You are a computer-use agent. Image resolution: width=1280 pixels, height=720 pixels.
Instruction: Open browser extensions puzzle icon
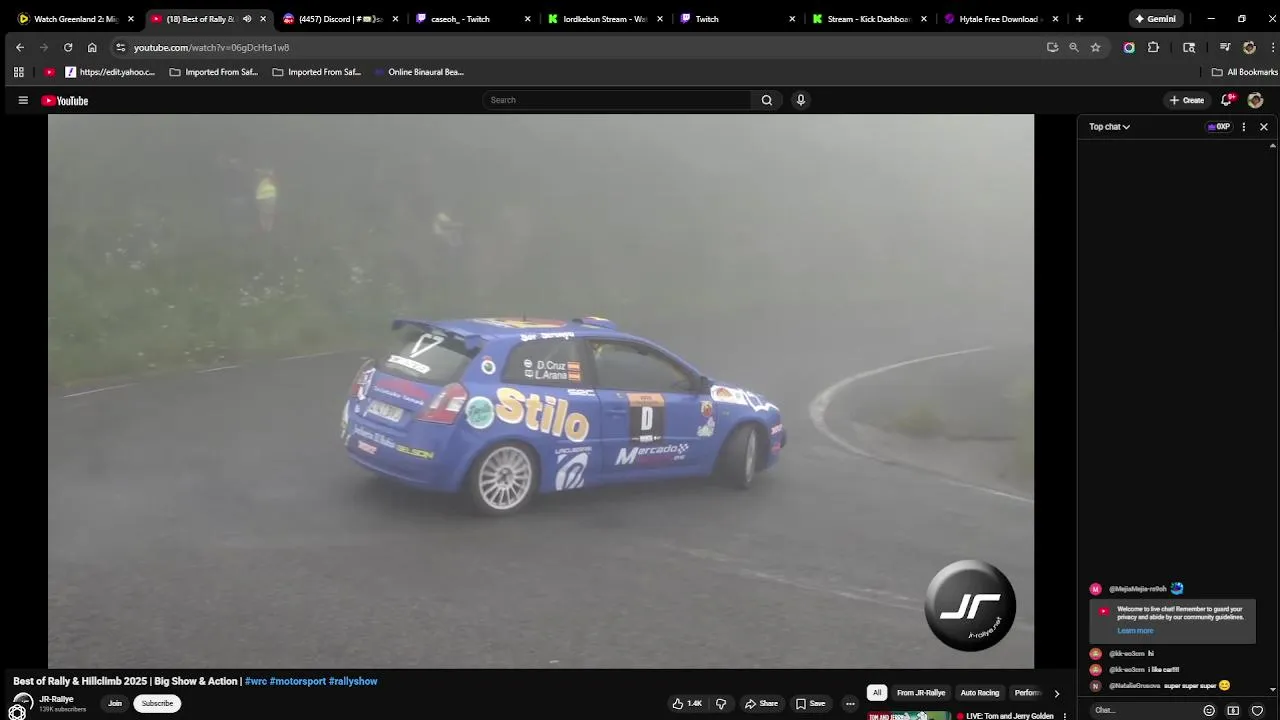coord(1153,47)
